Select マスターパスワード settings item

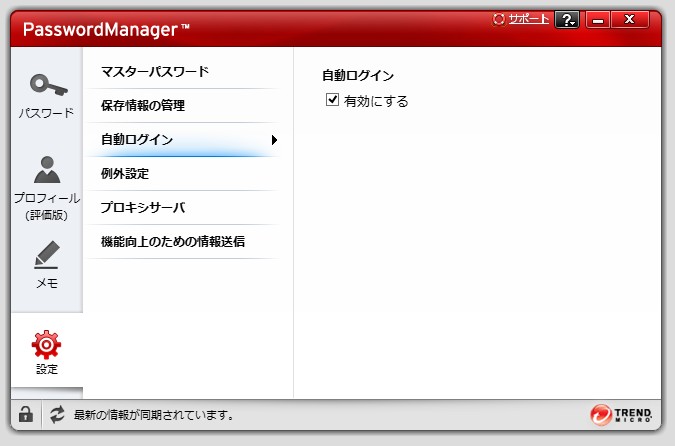(x=183, y=71)
